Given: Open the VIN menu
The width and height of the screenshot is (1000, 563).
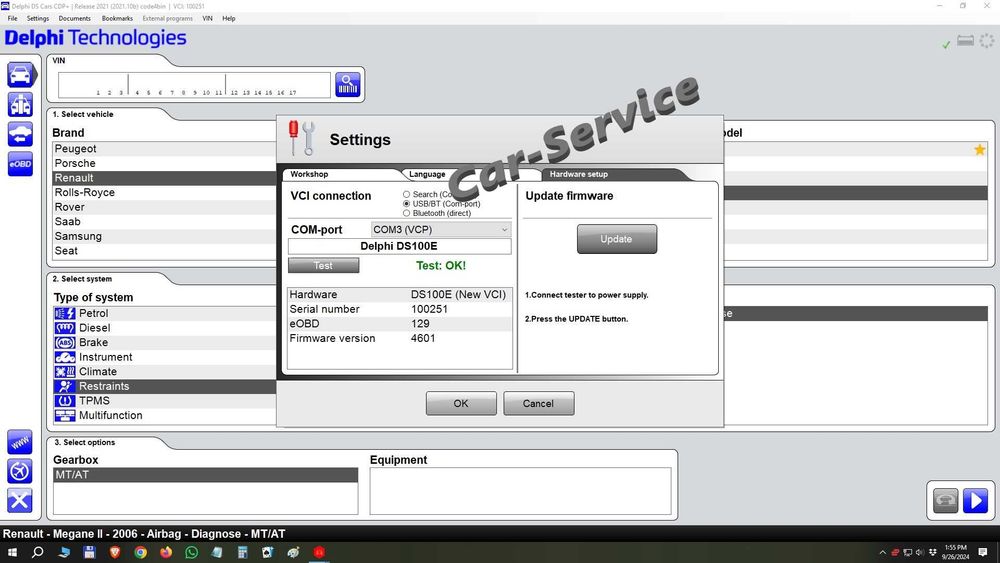Looking at the screenshot, I should tap(207, 18).
